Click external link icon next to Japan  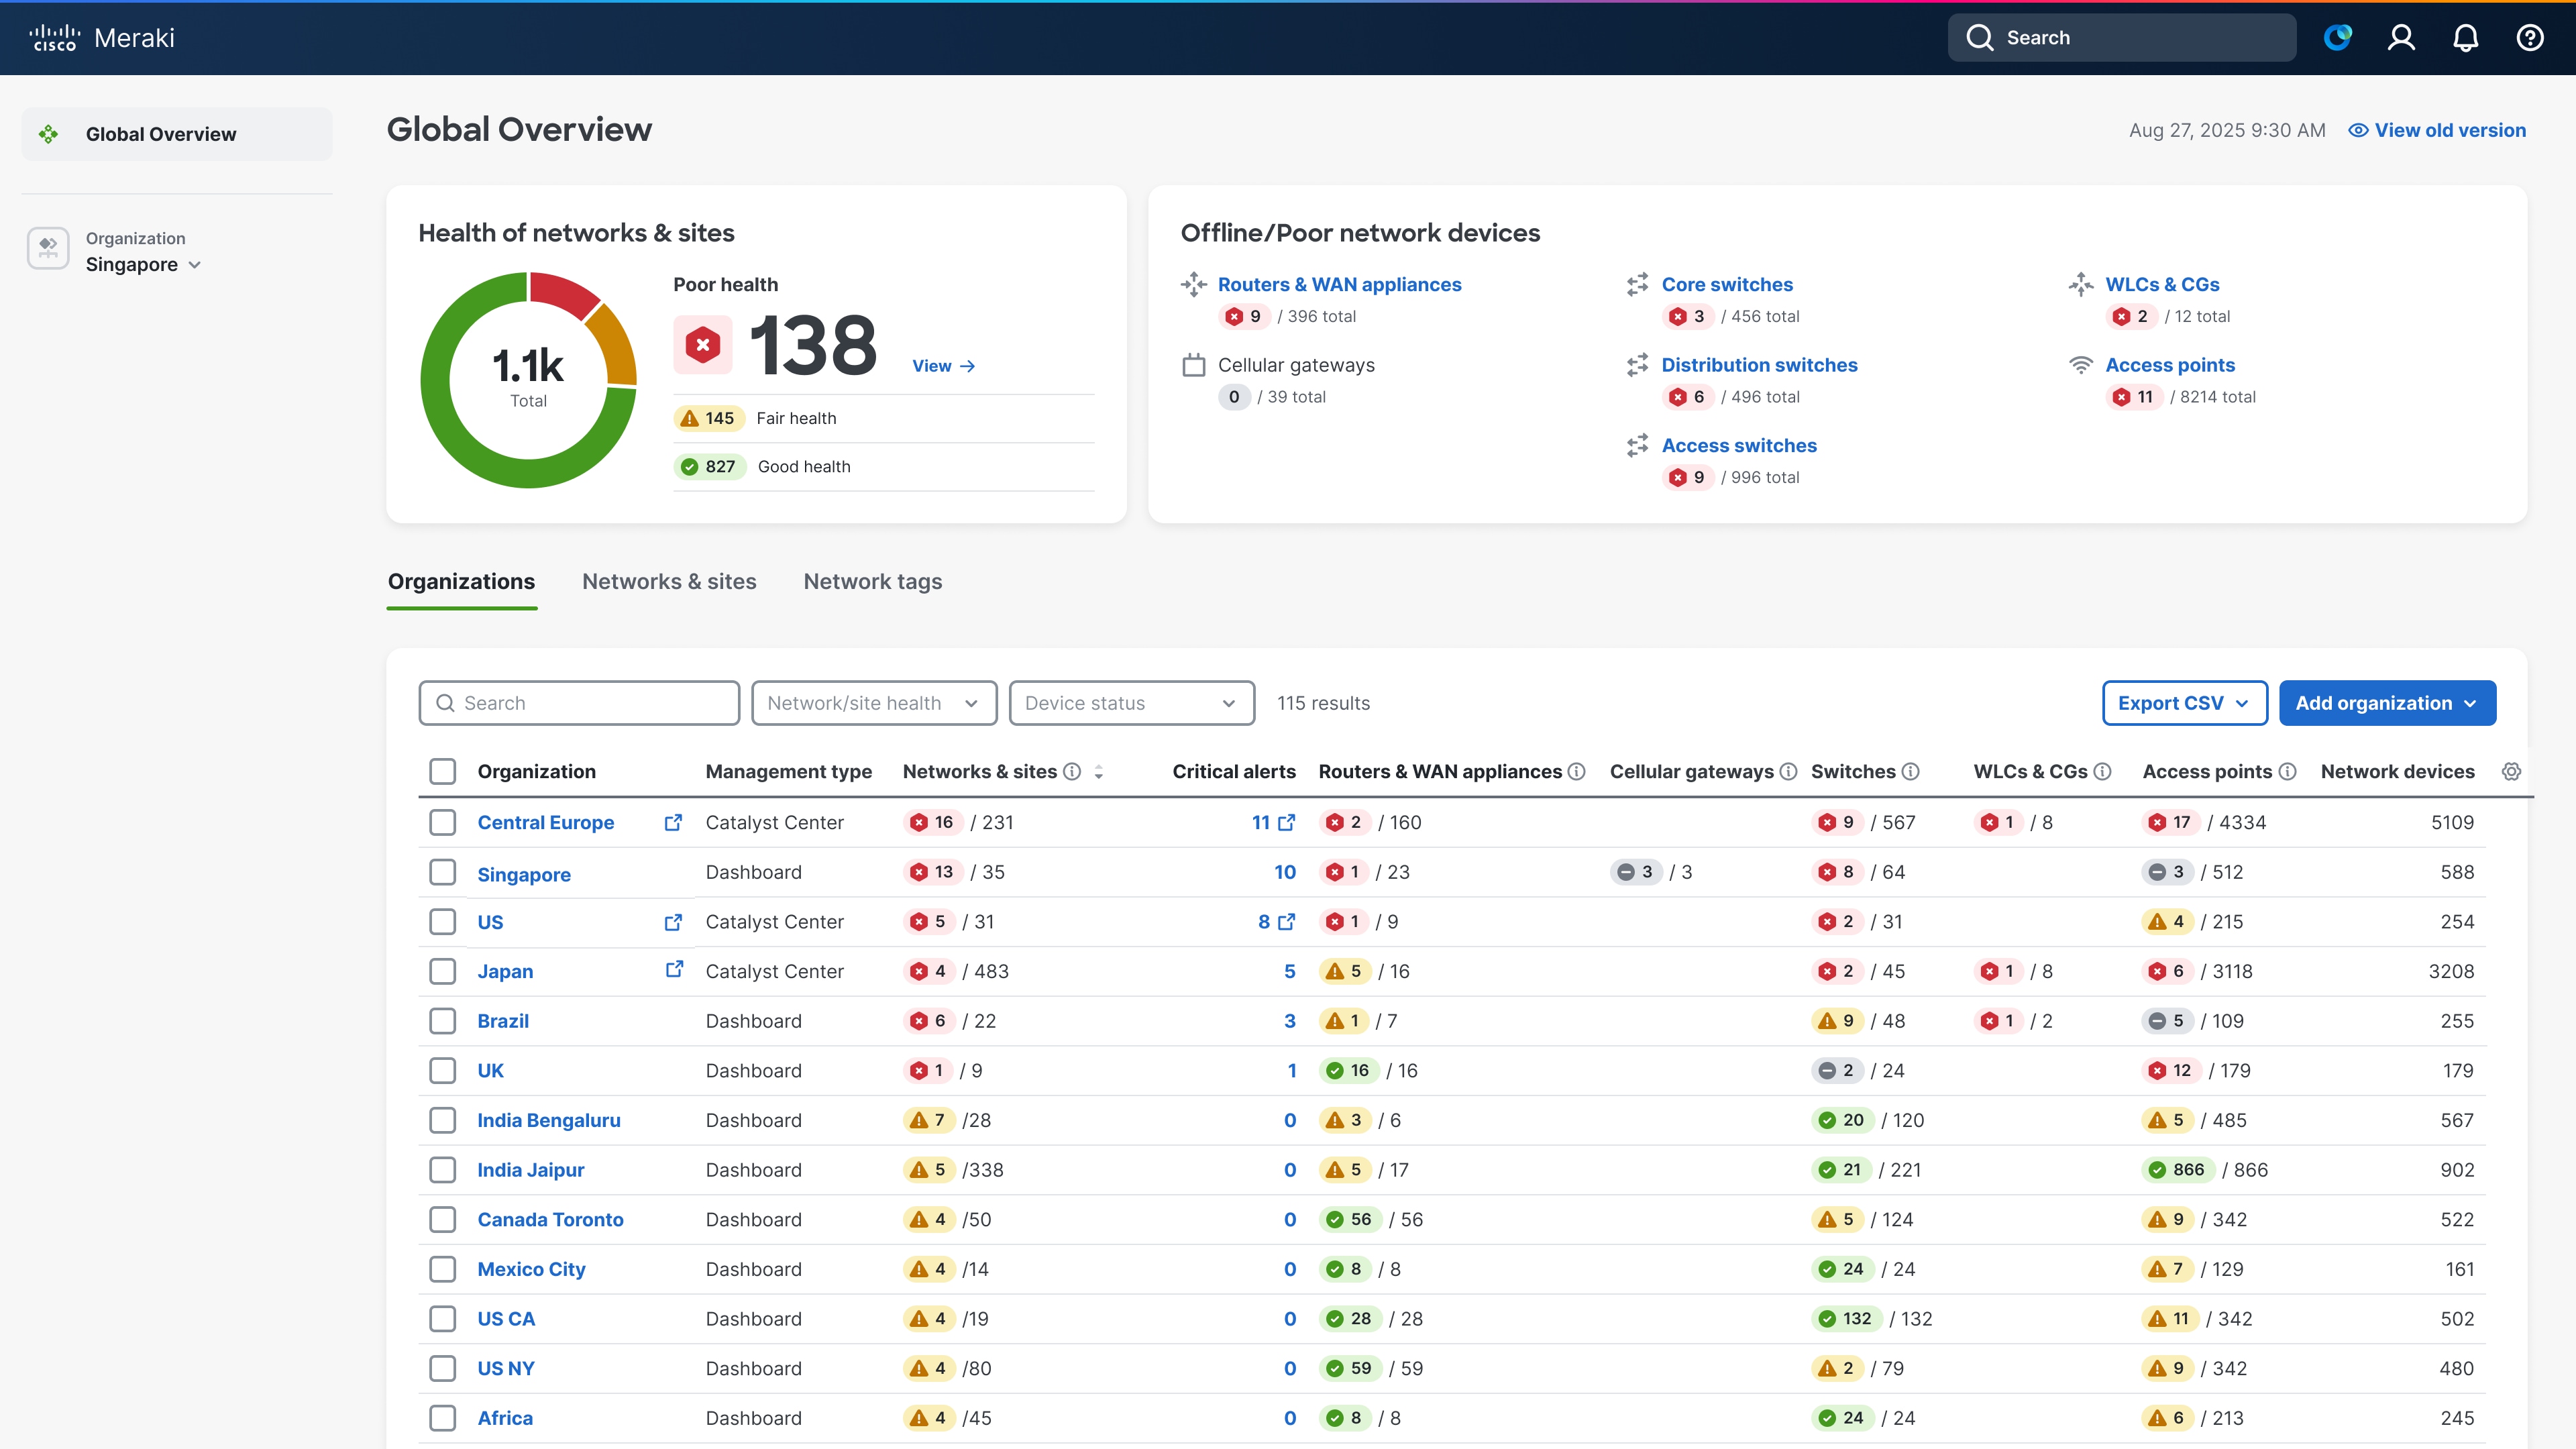click(674, 970)
